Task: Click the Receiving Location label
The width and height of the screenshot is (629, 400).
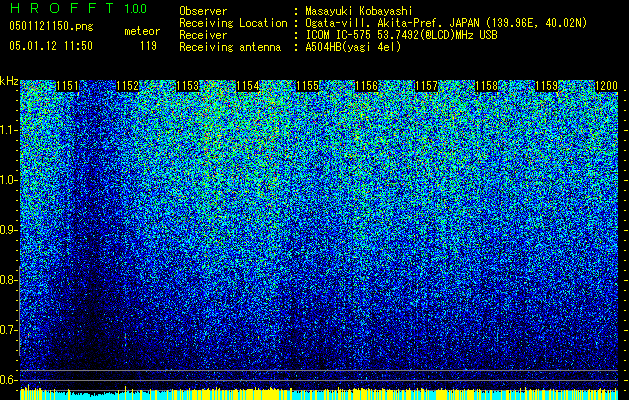Action: click(x=233, y=23)
